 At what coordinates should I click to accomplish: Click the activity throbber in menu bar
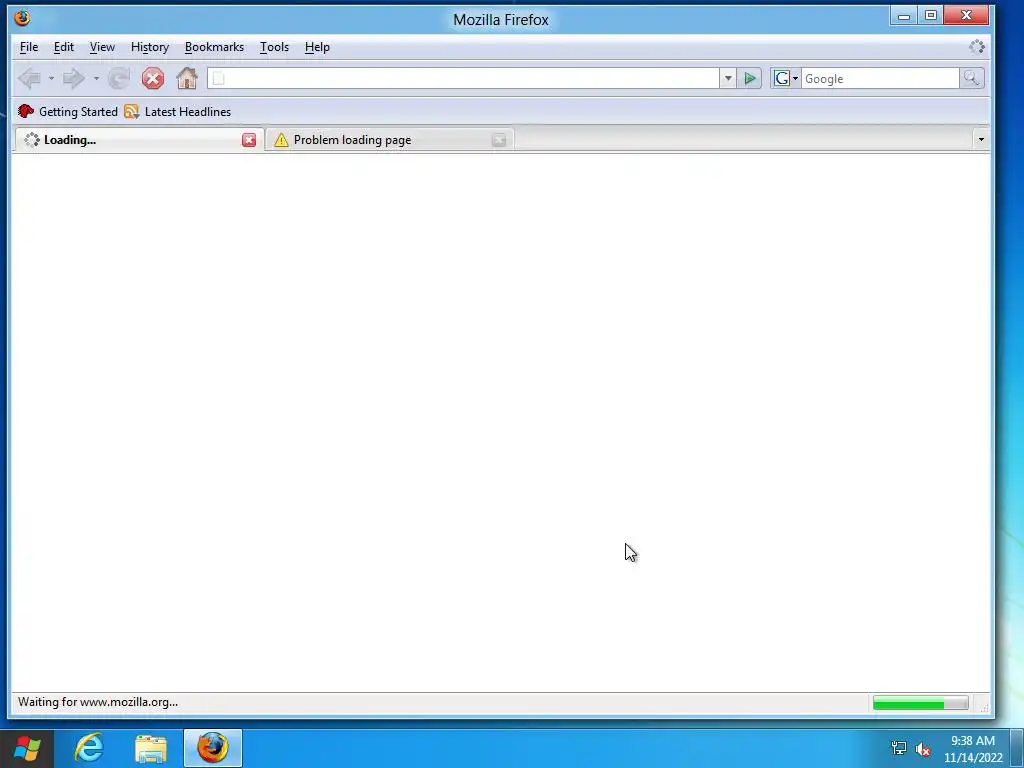click(977, 47)
